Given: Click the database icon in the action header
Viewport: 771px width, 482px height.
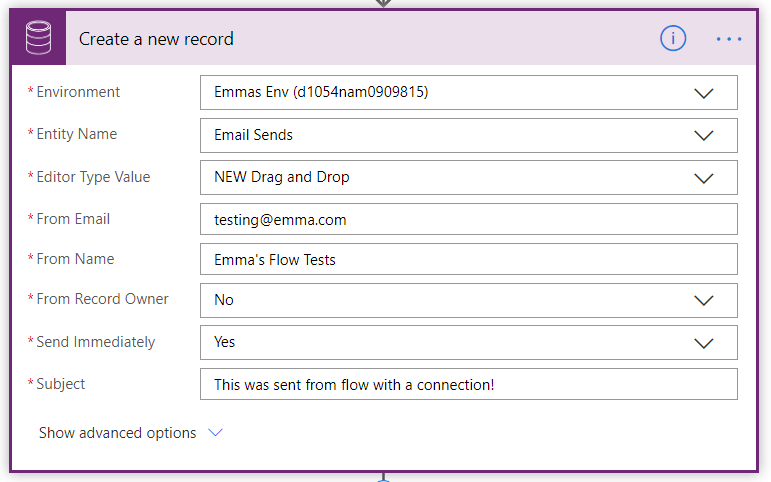Looking at the screenshot, I should click(38, 39).
